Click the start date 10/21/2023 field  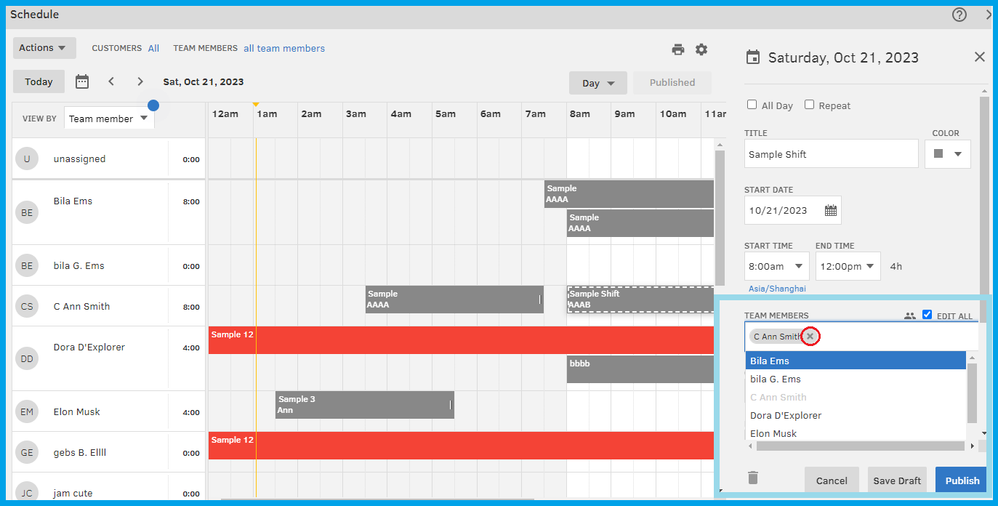click(x=792, y=211)
